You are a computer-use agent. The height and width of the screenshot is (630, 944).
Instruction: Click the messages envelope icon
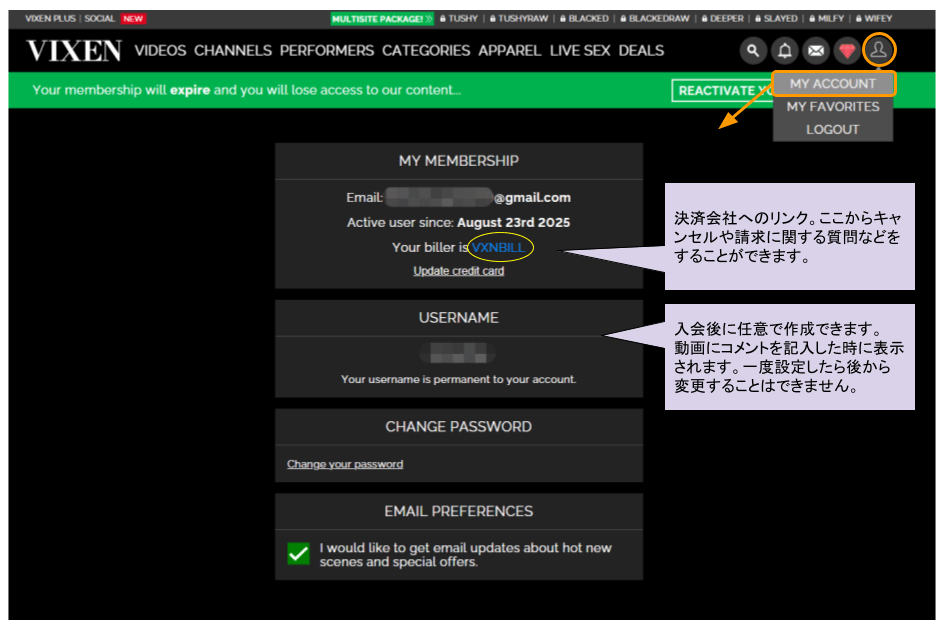tap(815, 50)
